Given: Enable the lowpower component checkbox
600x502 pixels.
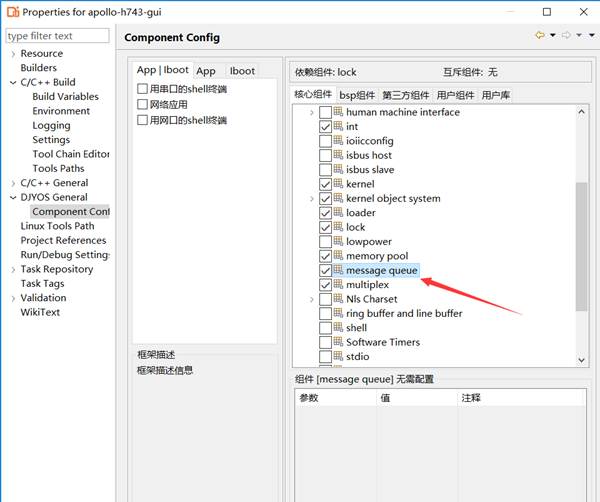Looking at the screenshot, I should pyautogui.click(x=325, y=242).
